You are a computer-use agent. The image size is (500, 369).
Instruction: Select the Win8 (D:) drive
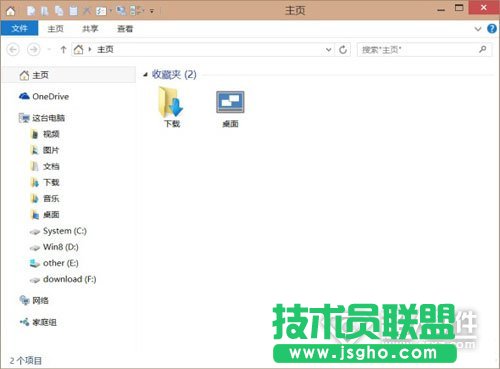point(61,247)
